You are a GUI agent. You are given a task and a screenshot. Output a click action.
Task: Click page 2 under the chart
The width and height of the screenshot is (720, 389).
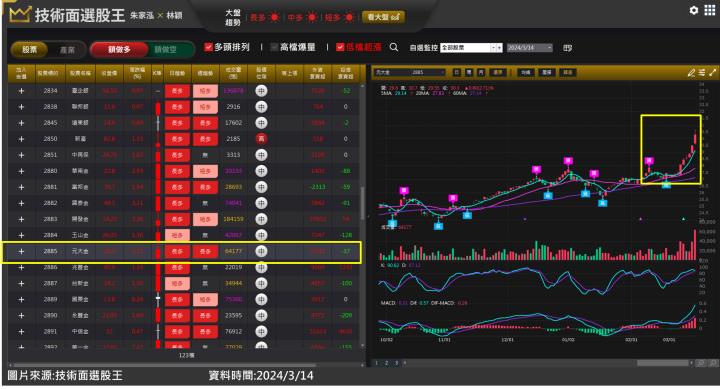pyautogui.click(x=386, y=363)
